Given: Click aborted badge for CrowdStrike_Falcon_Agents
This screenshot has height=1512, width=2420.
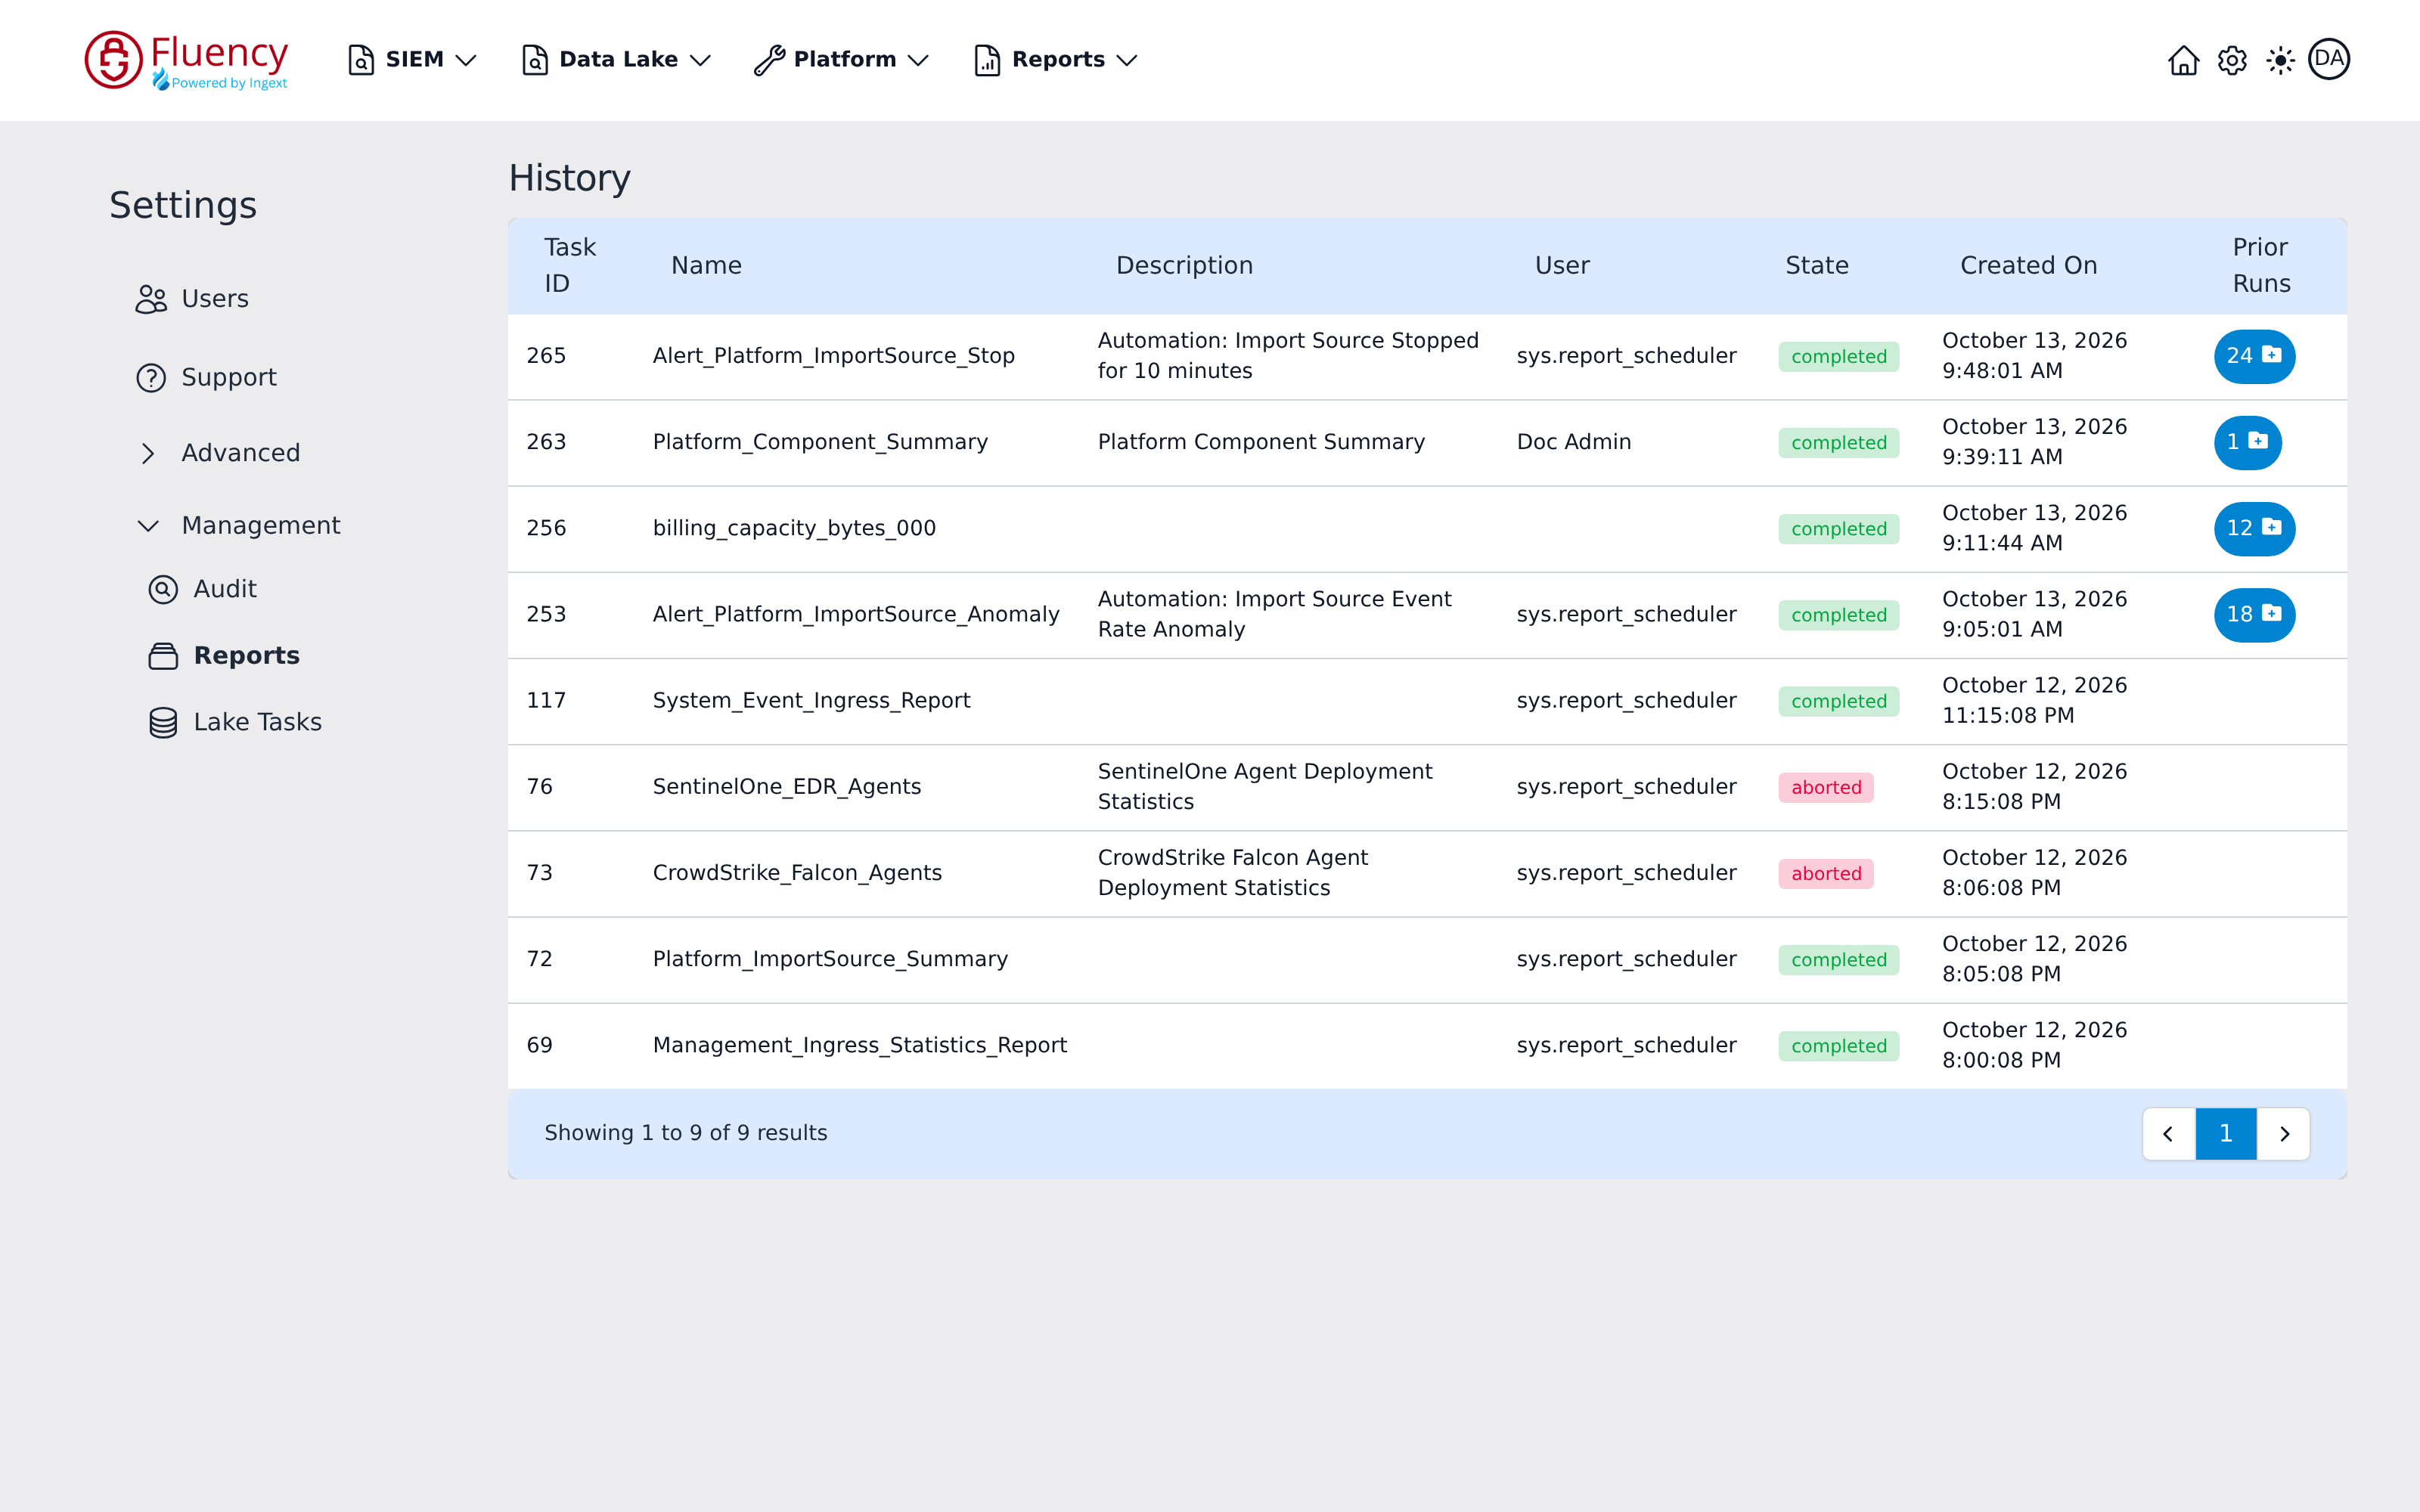Looking at the screenshot, I should coord(1826,873).
